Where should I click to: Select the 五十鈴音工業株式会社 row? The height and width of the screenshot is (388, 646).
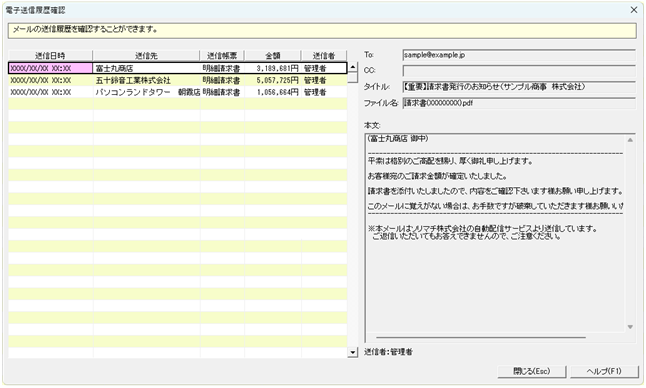click(178, 80)
